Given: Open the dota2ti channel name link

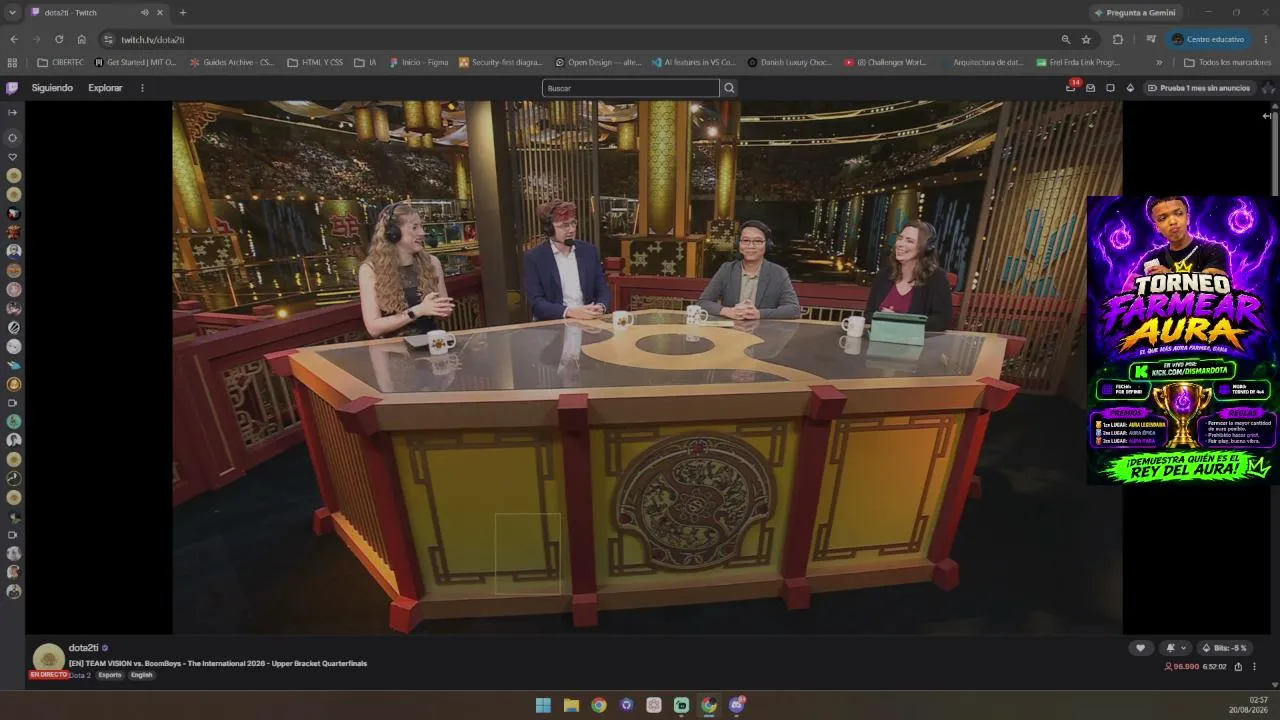Looking at the screenshot, I should [83, 648].
